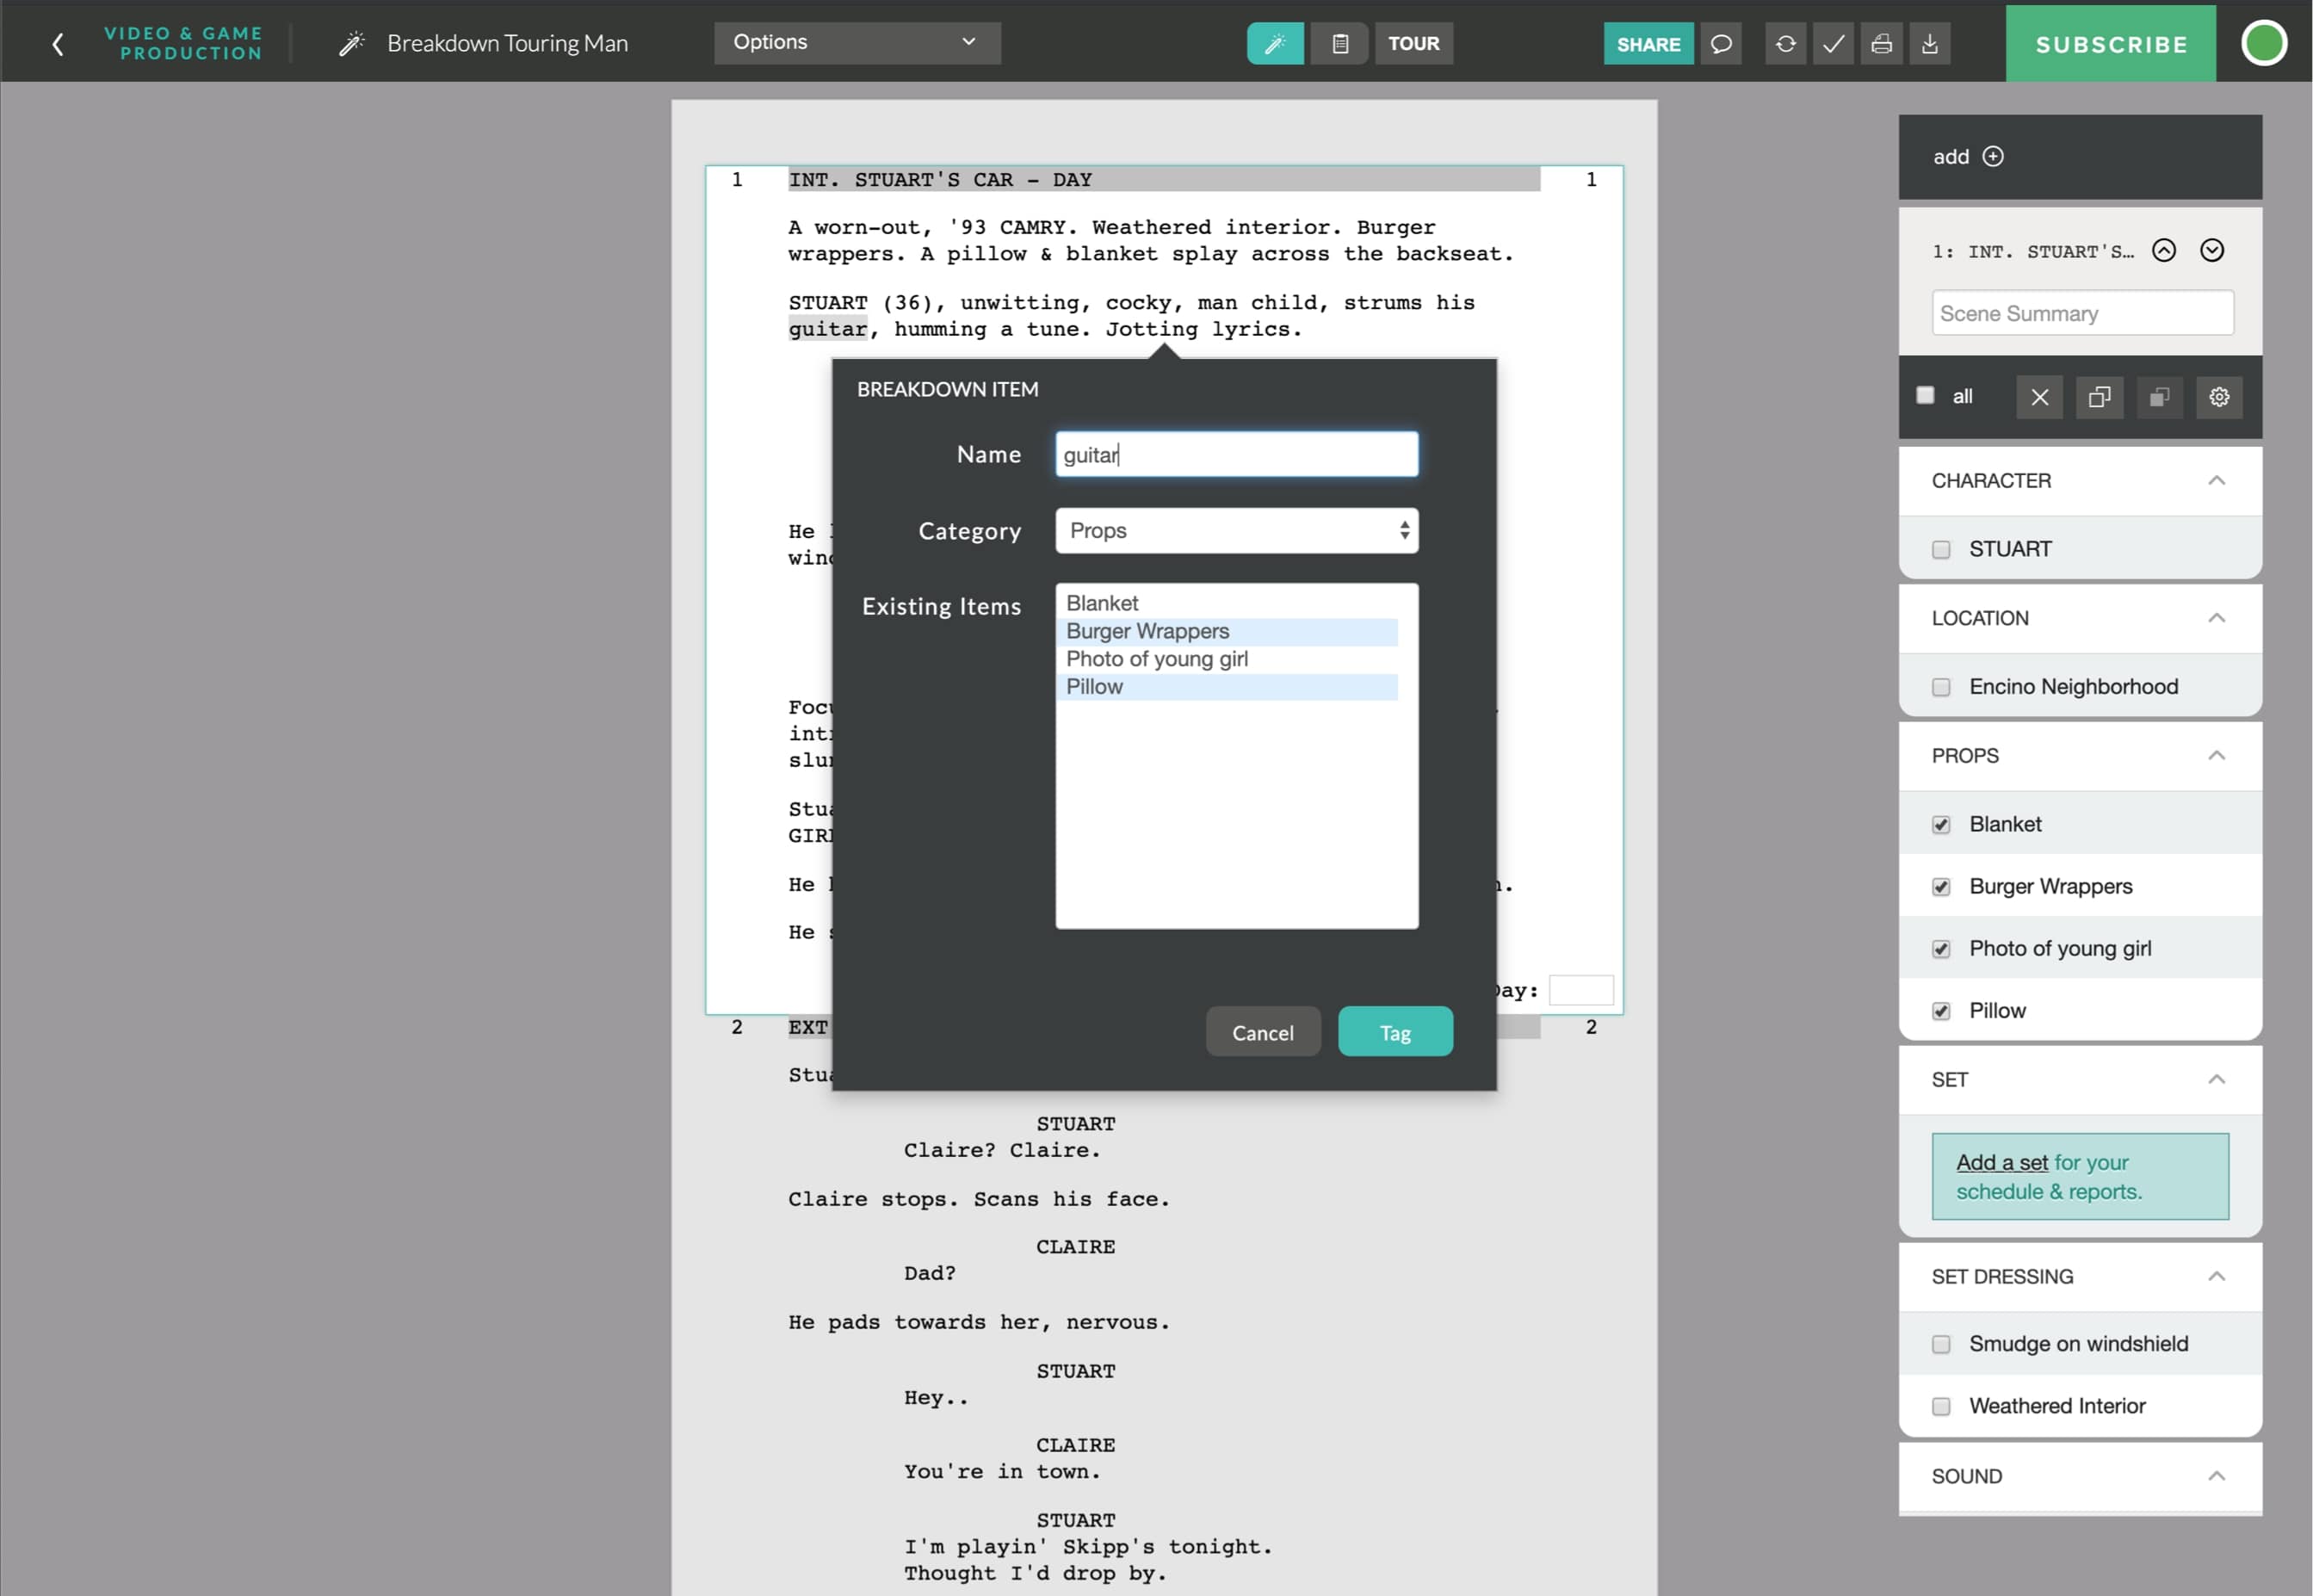This screenshot has height=1596, width=2313.
Task: Click the guitar name input field
Action: click(1237, 455)
